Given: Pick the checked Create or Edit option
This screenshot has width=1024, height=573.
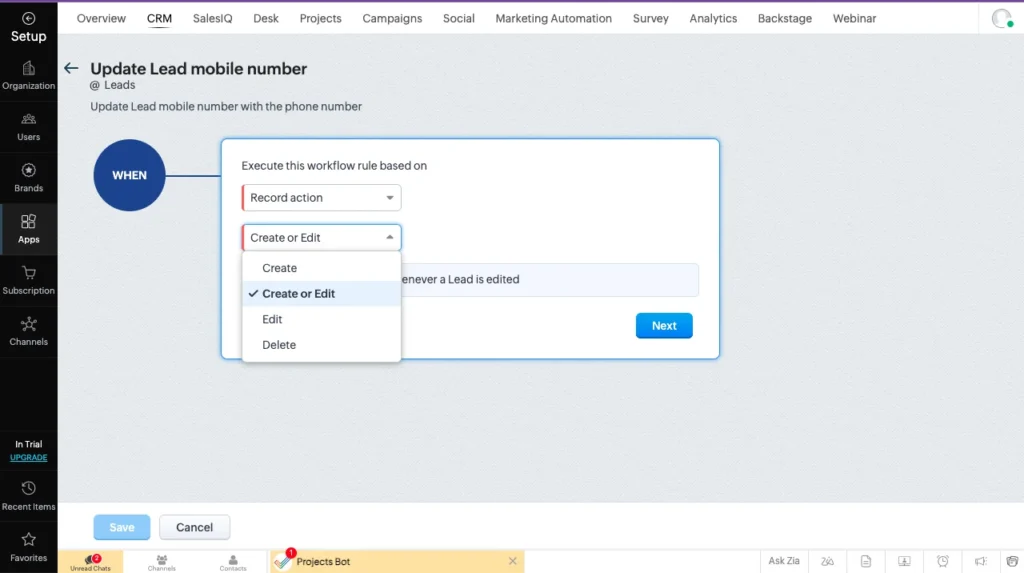Looking at the screenshot, I should (298, 294).
